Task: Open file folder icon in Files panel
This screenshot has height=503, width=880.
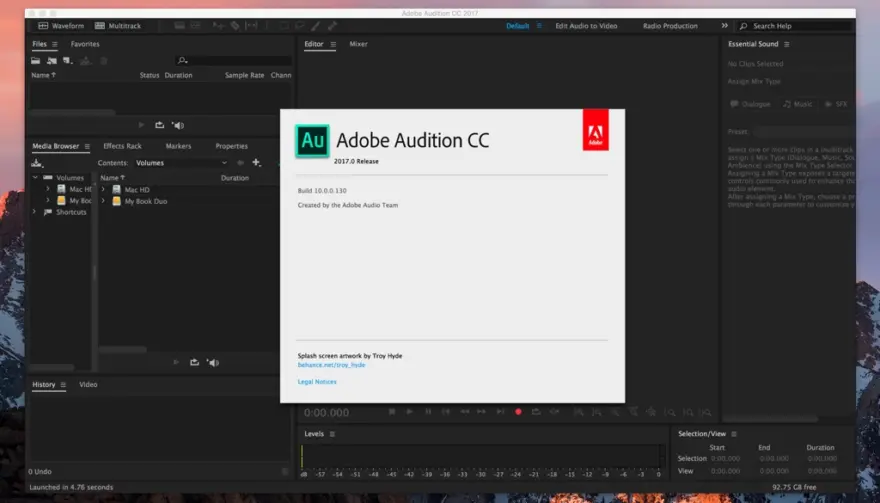Action: point(35,61)
